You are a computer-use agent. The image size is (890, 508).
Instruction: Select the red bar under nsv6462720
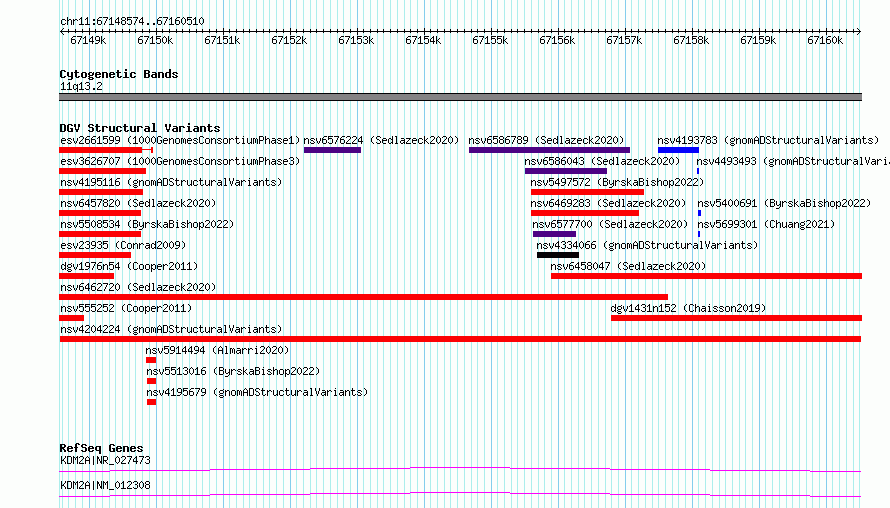click(363, 297)
